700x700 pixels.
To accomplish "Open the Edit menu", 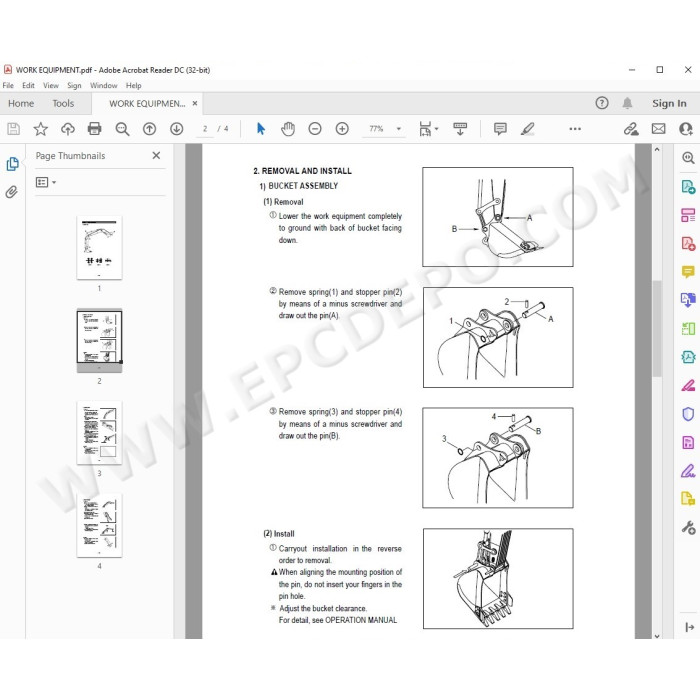I will [x=28, y=85].
